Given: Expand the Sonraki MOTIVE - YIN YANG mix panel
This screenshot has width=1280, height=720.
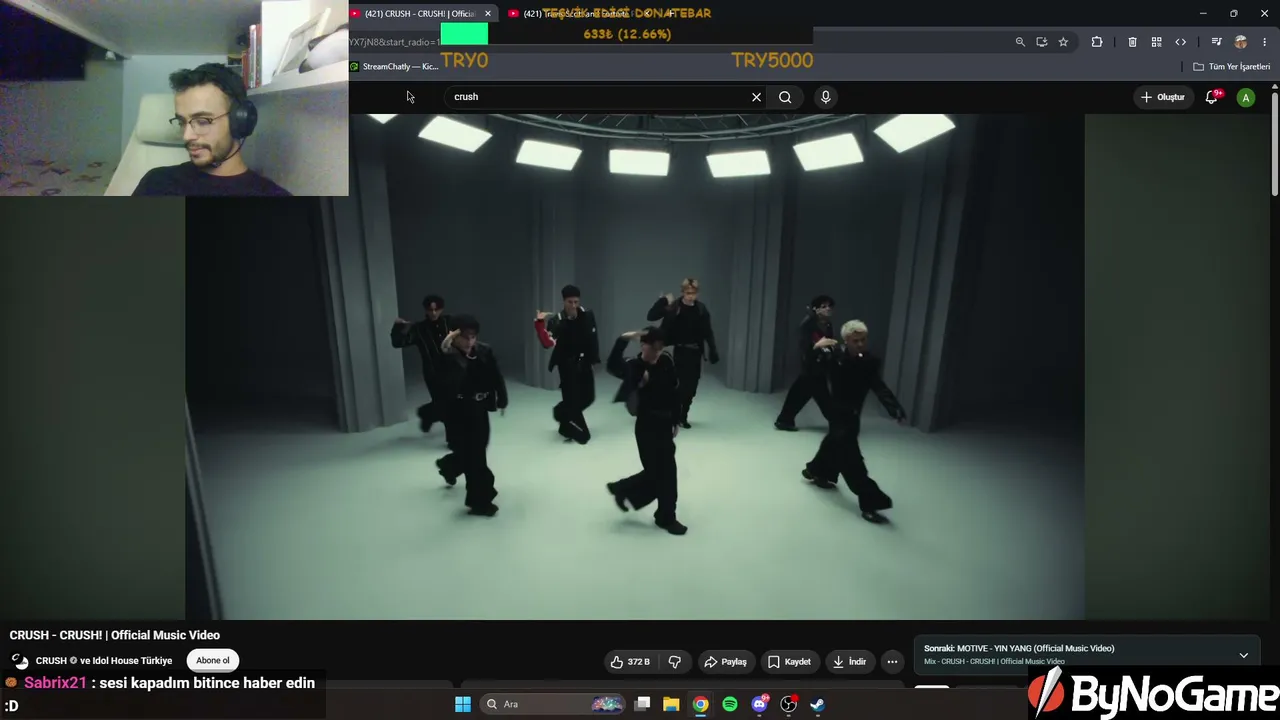Looking at the screenshot, I should coord(1243,655).
